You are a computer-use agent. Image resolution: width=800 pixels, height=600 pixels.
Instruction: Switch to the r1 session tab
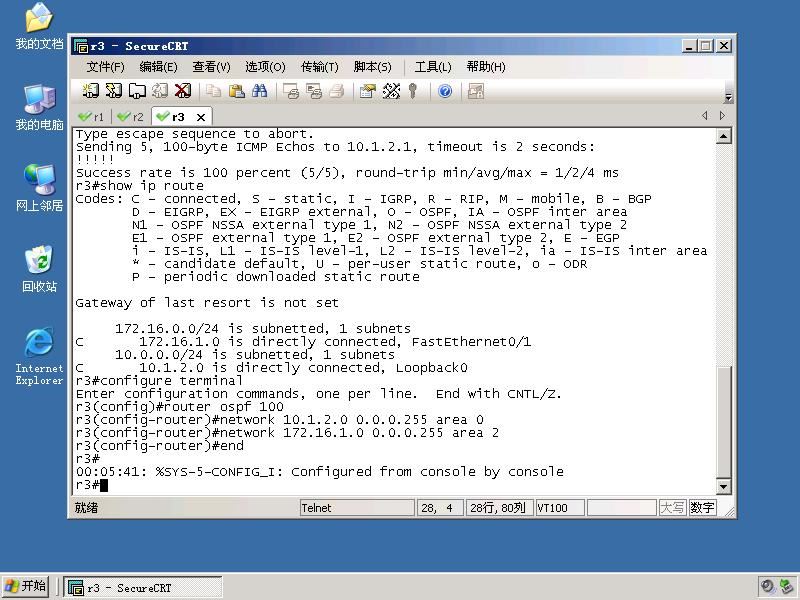[x=91, y=117]
